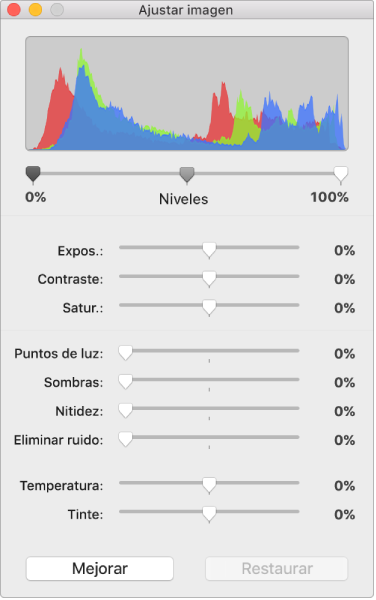
Task: Click the Eliminar ruido slider thumb
Action: [x=125, y=439]
